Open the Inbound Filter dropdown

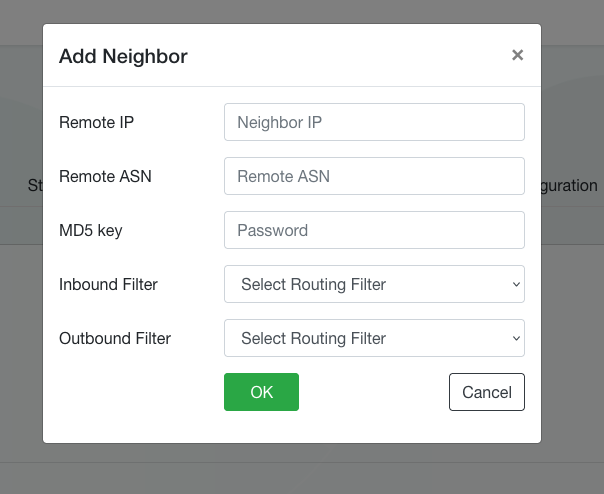tap(374, 285)
